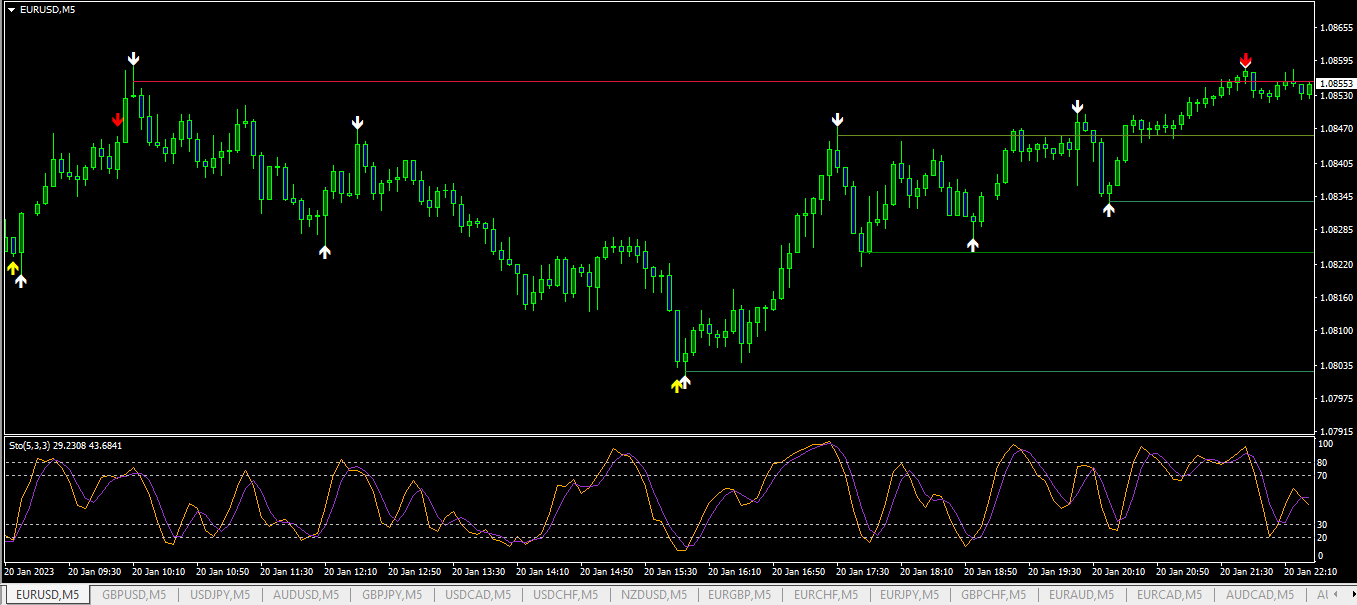Image resolution: width=1357 pixels, height=605 pixels.
Task: Open the GBPJPY,M5 chart tab
Action: [x=392, y=595]
